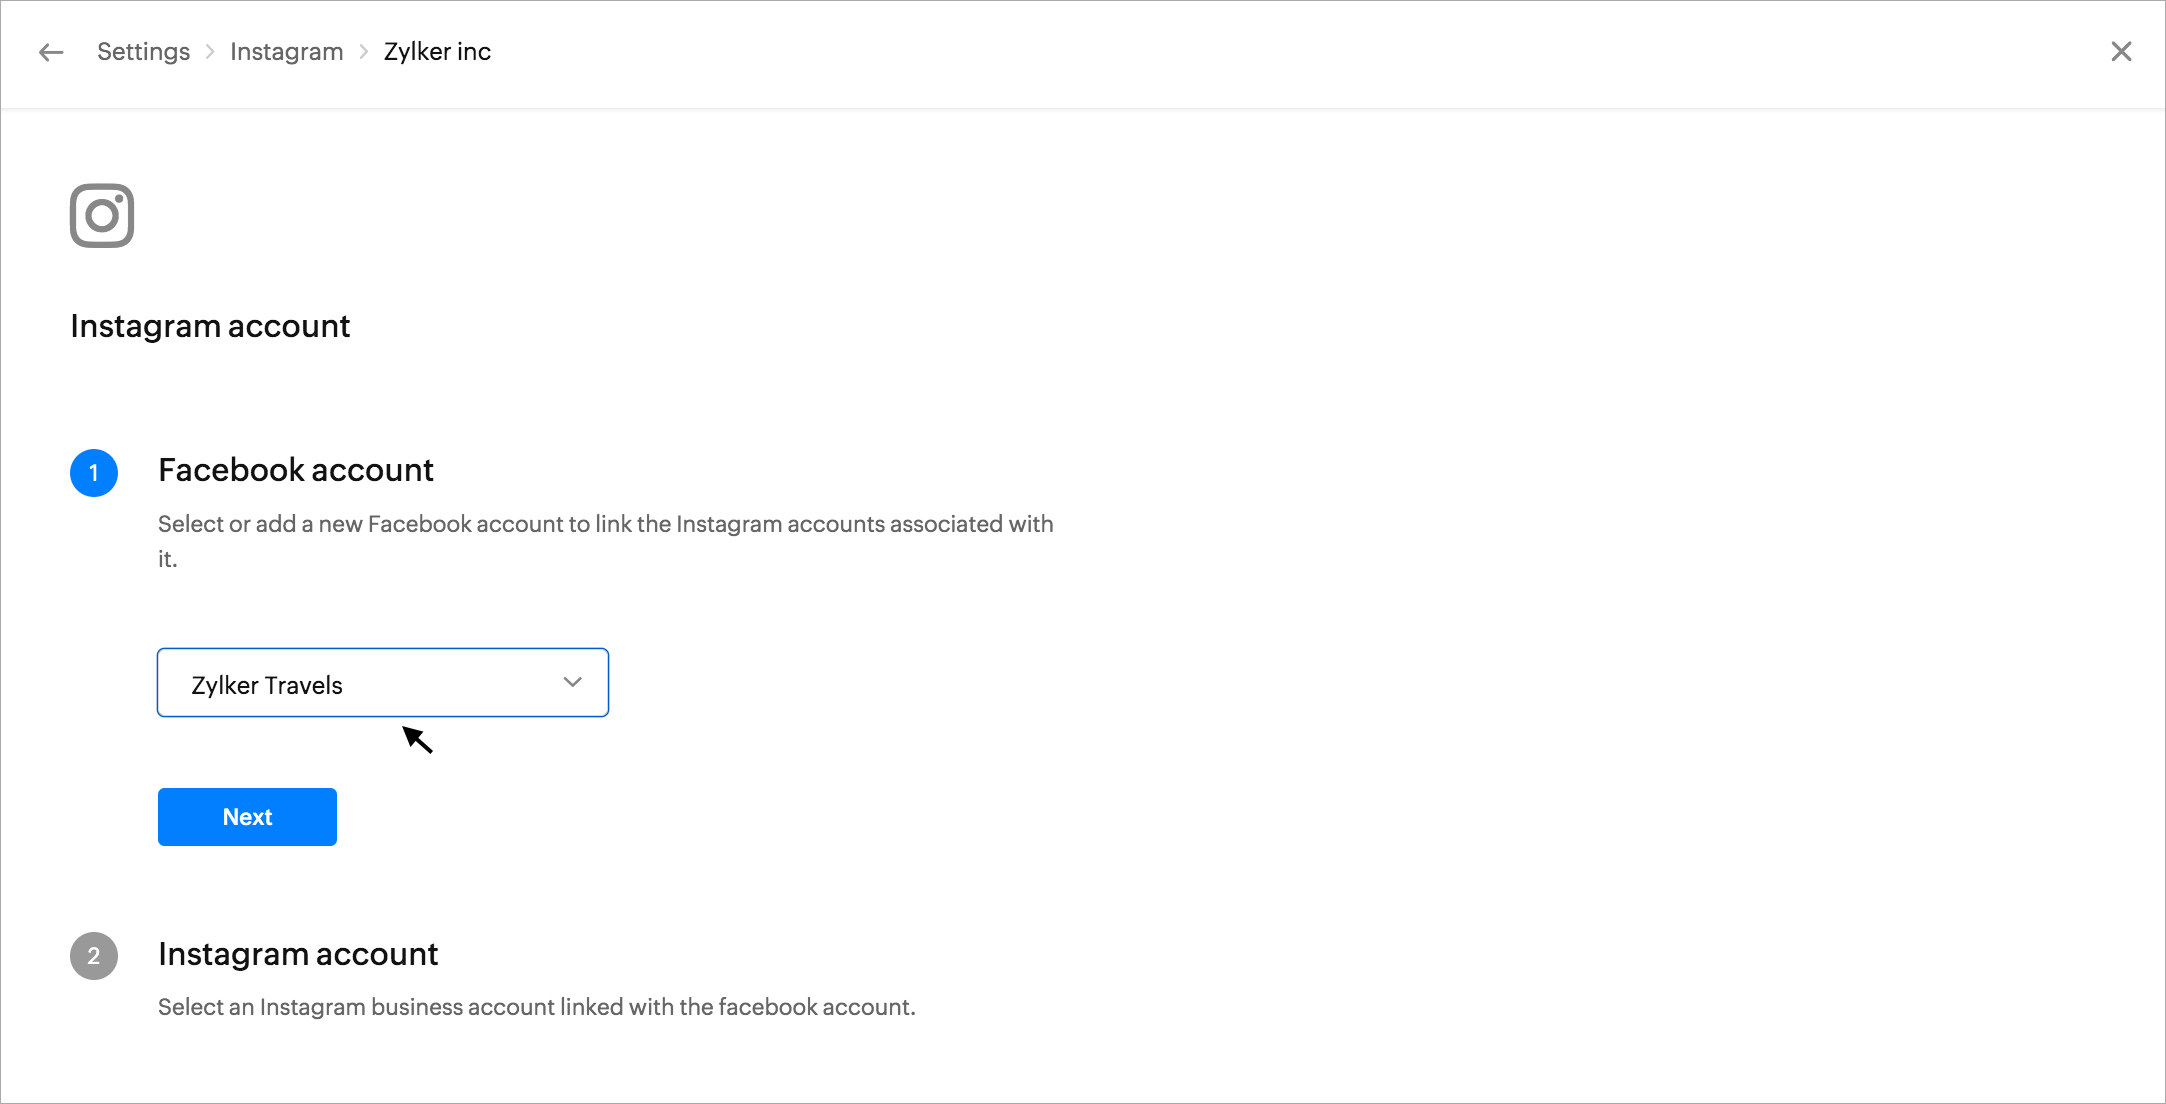Click the Facebook account step heading
This screenshot has height=1104, width=2166.
point(295,470)
